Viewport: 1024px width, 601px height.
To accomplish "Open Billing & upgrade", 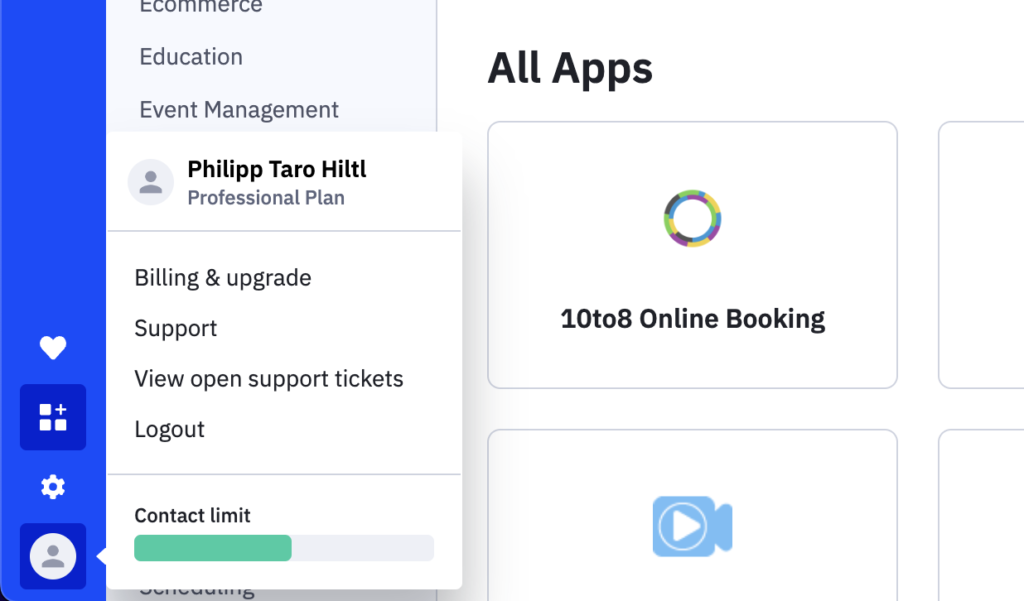I will coord(223,278).
